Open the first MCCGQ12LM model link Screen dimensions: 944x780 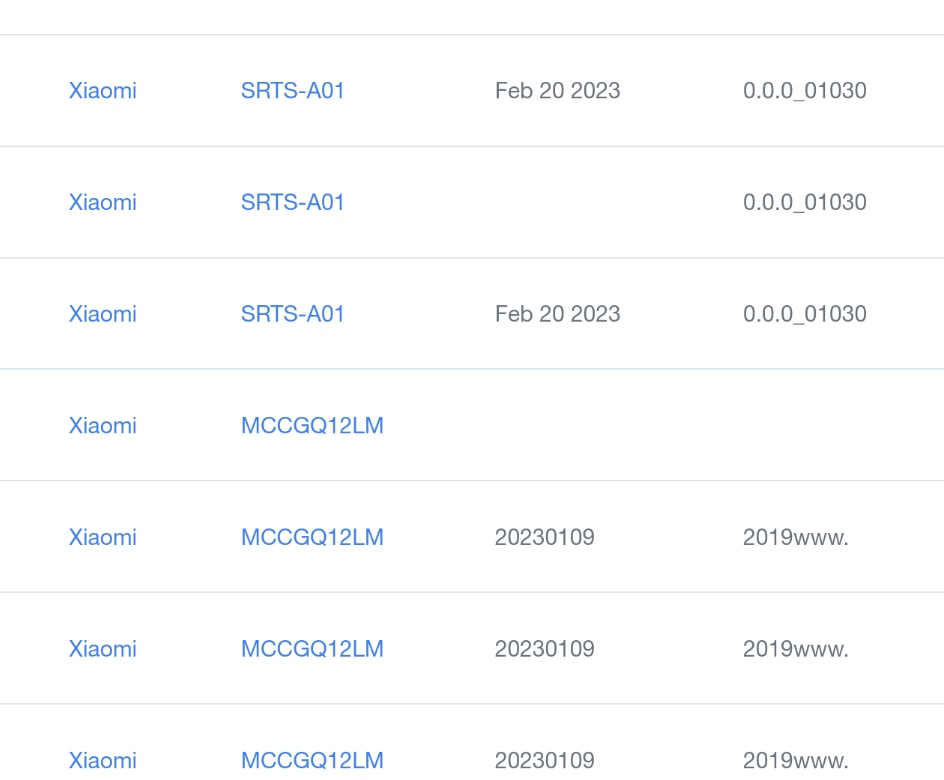click(x=311, y=425)
